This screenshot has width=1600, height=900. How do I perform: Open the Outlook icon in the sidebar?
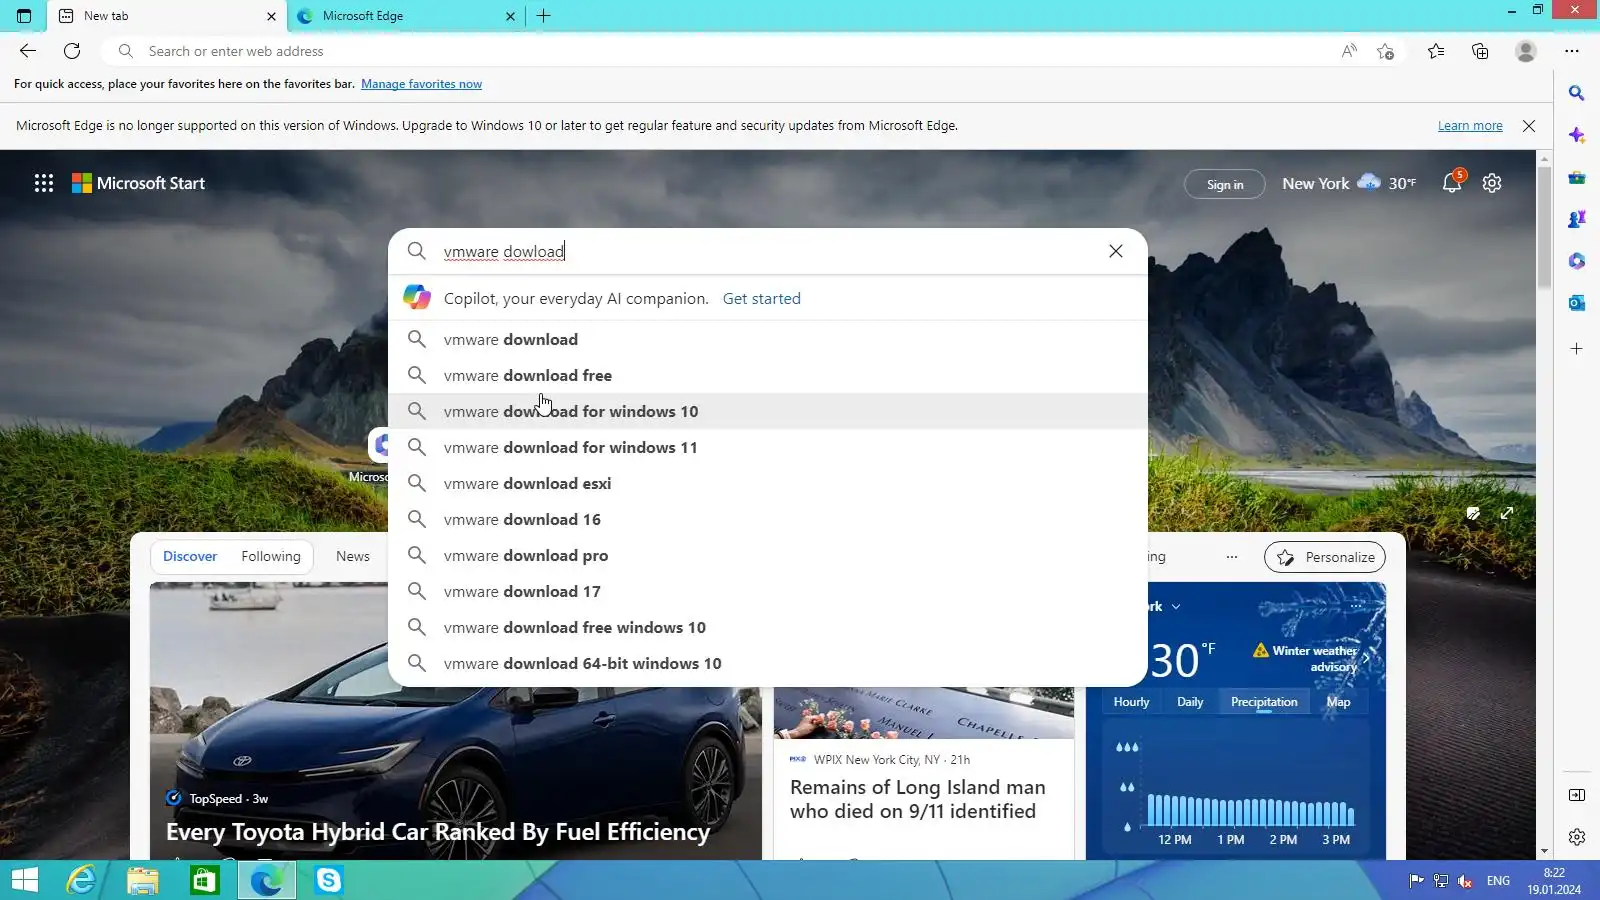(x=1577, y=303)
